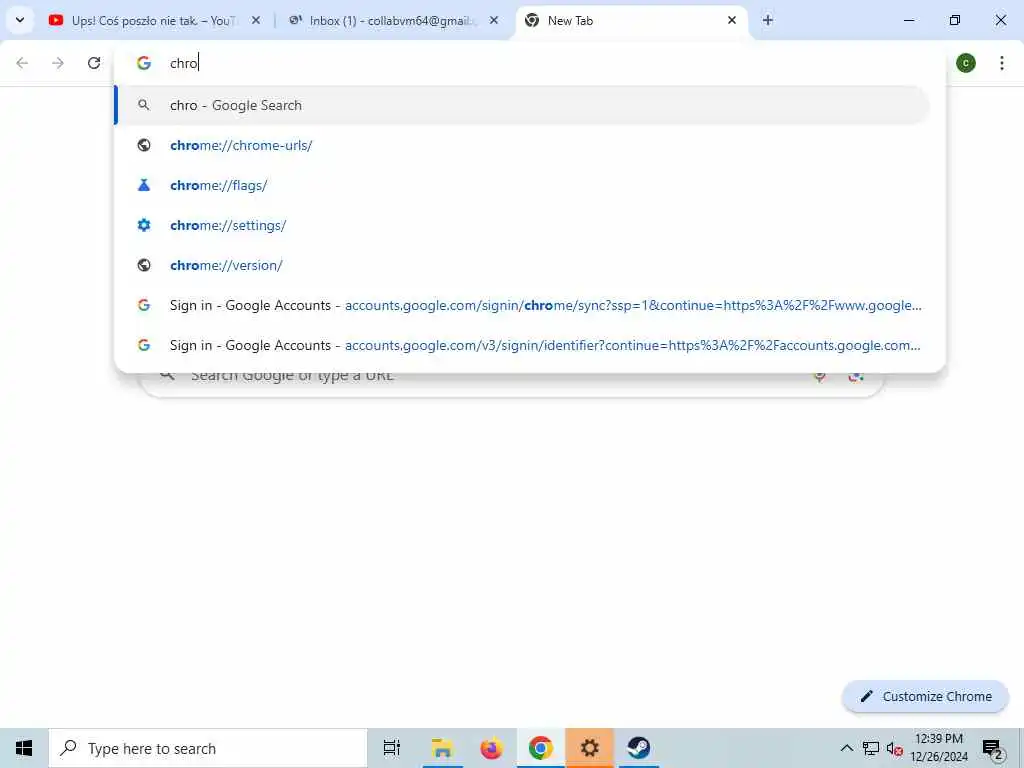Minimize the Chrome window
Image resolution: width=1024 pixels, height=768 pixels.
[x=908, y=21]
